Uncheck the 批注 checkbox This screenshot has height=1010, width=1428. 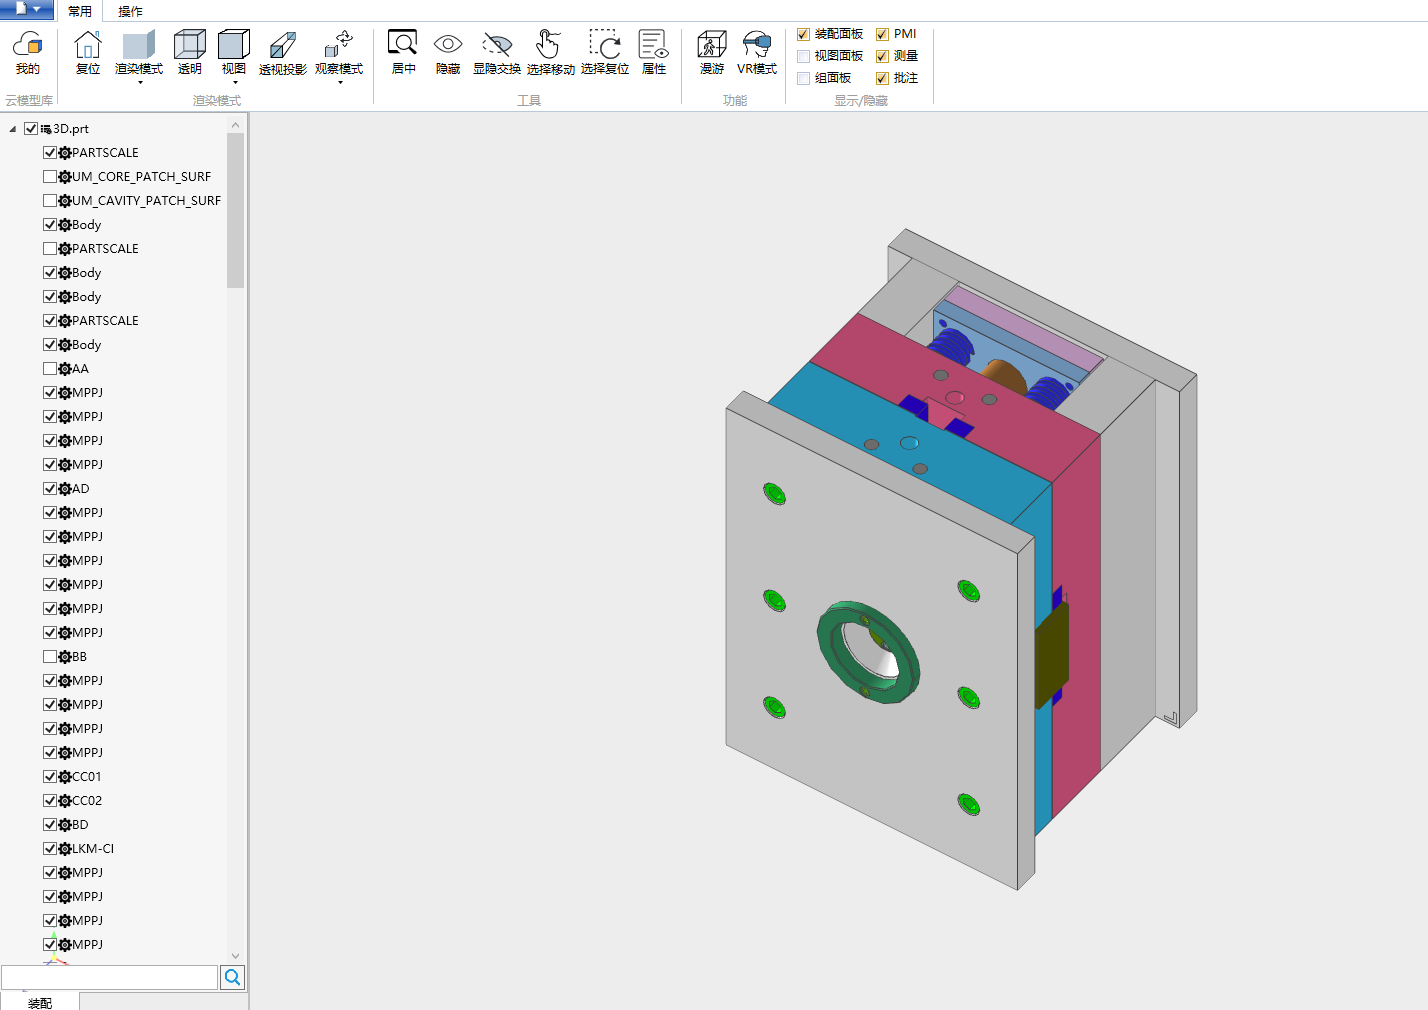(x=882, y=78)
